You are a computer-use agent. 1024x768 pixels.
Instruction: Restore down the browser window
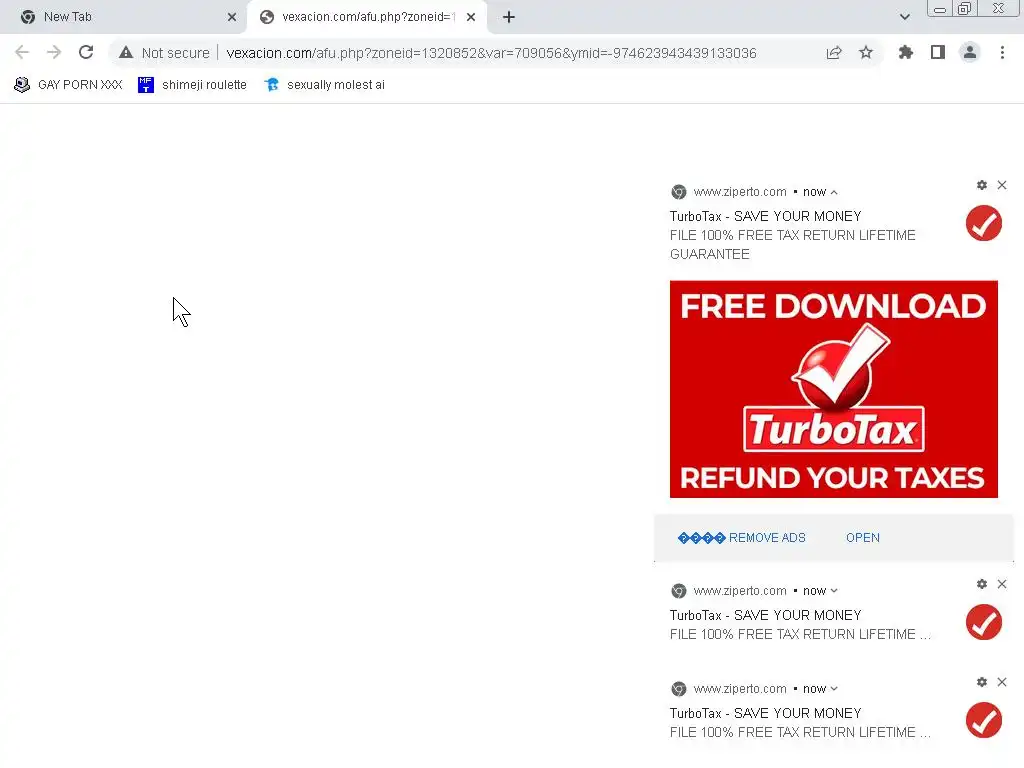pyautogui.click(x=965, y=9)
